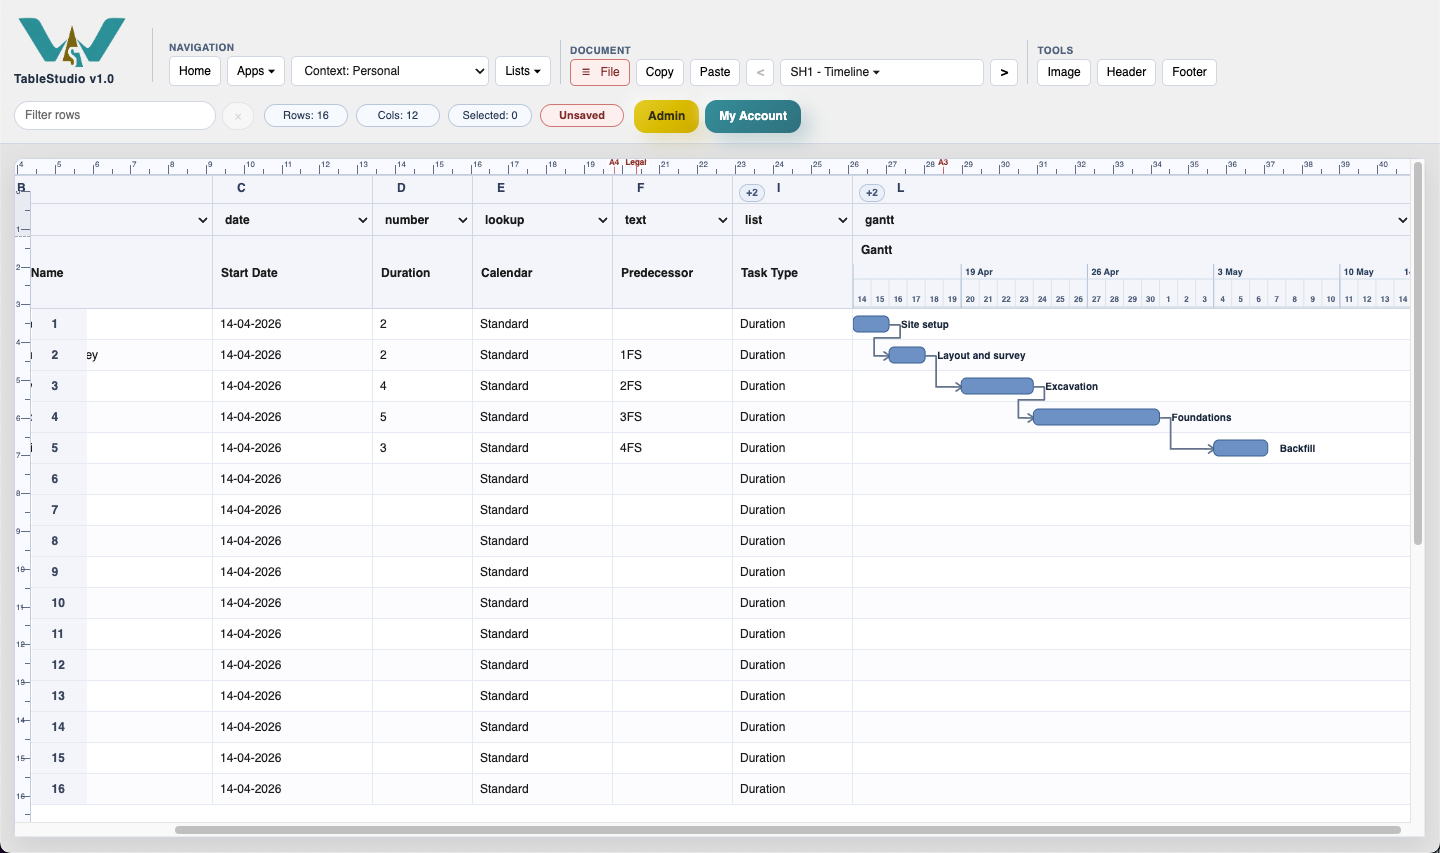Clear the row filter with the x button

pyautogui.click(x=237, y=116)
